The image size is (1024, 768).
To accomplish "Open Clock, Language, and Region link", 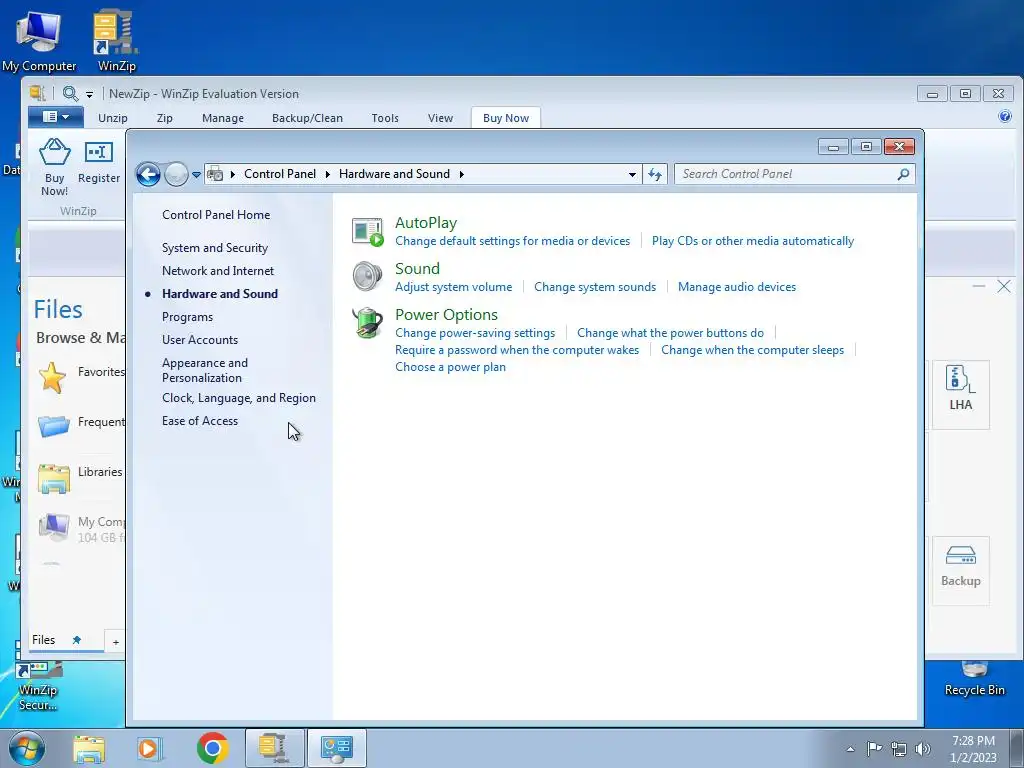I will click(x=238, y=398).
